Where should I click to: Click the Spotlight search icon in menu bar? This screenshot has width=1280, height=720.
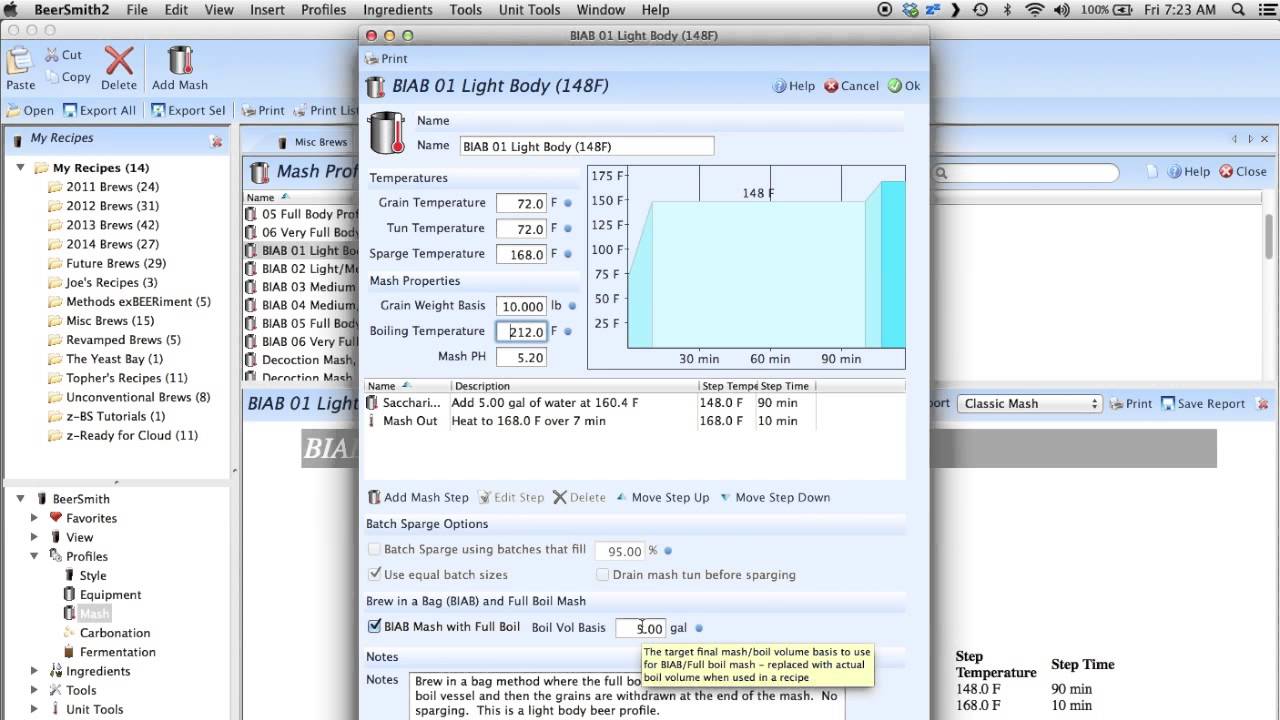point(1237,10)
